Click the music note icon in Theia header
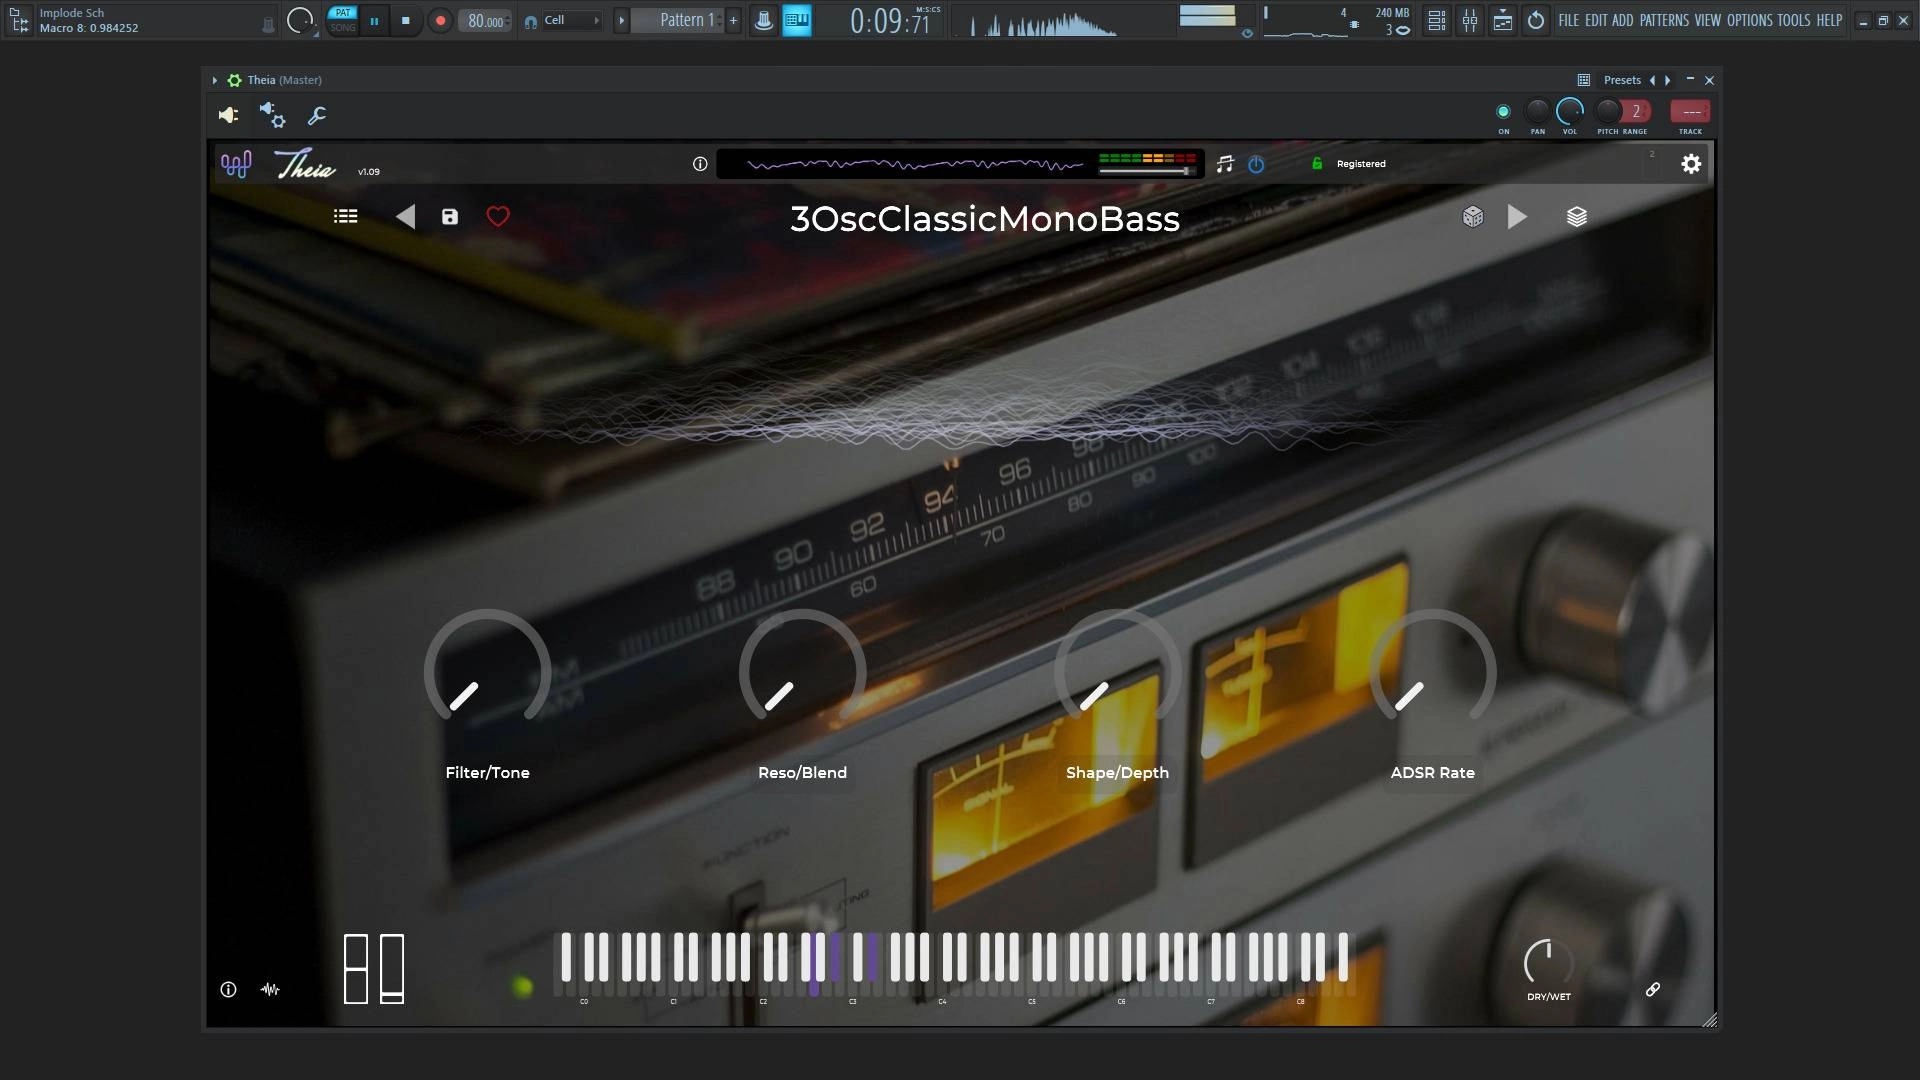The image size is (1920, 1080). pos(1225,164)
